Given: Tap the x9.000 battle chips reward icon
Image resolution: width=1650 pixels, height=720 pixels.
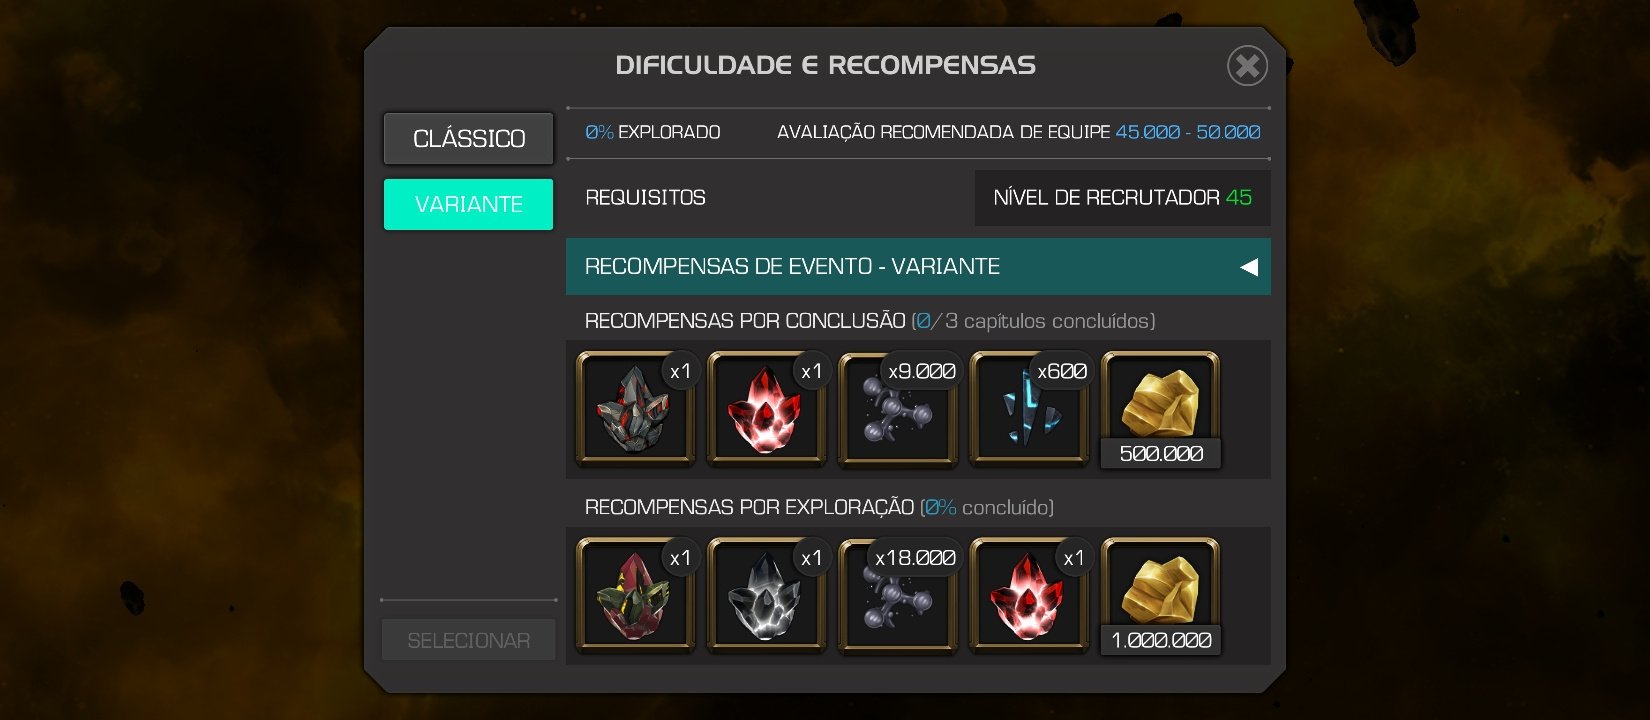Looking at the screenshot, I should (898, 409).
